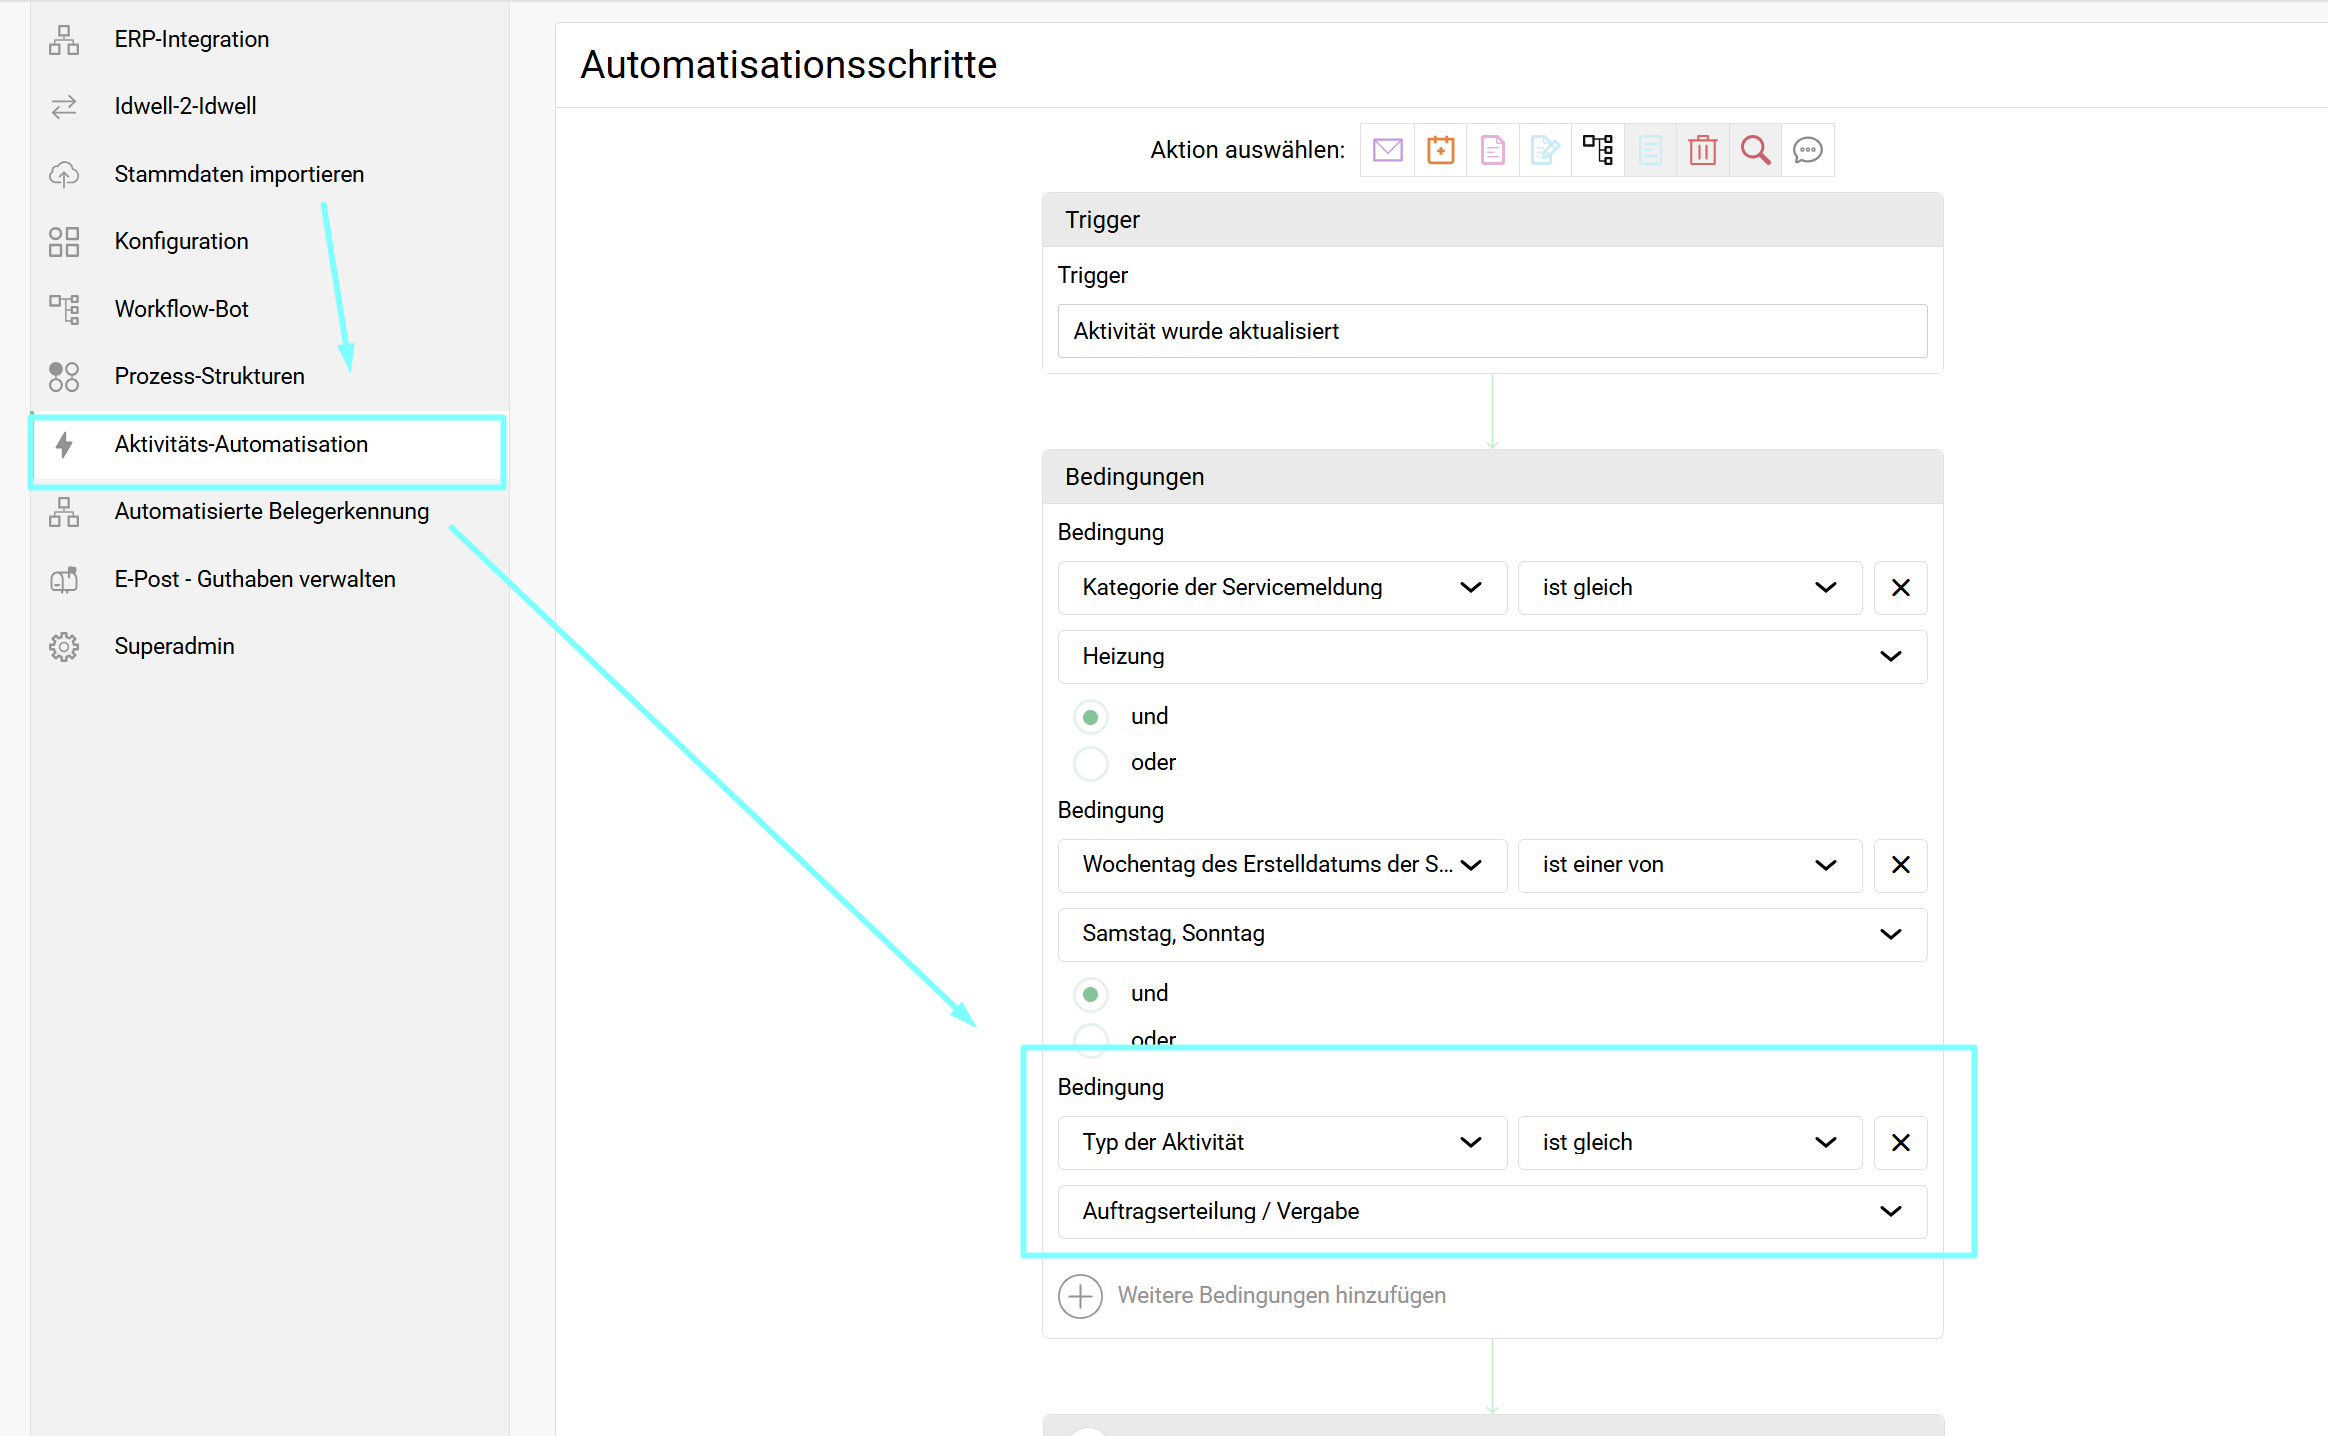This screenshot has width=2328, height=1436.
Task: Click the pink document action icon
Action: click(x=1492, y=150)
